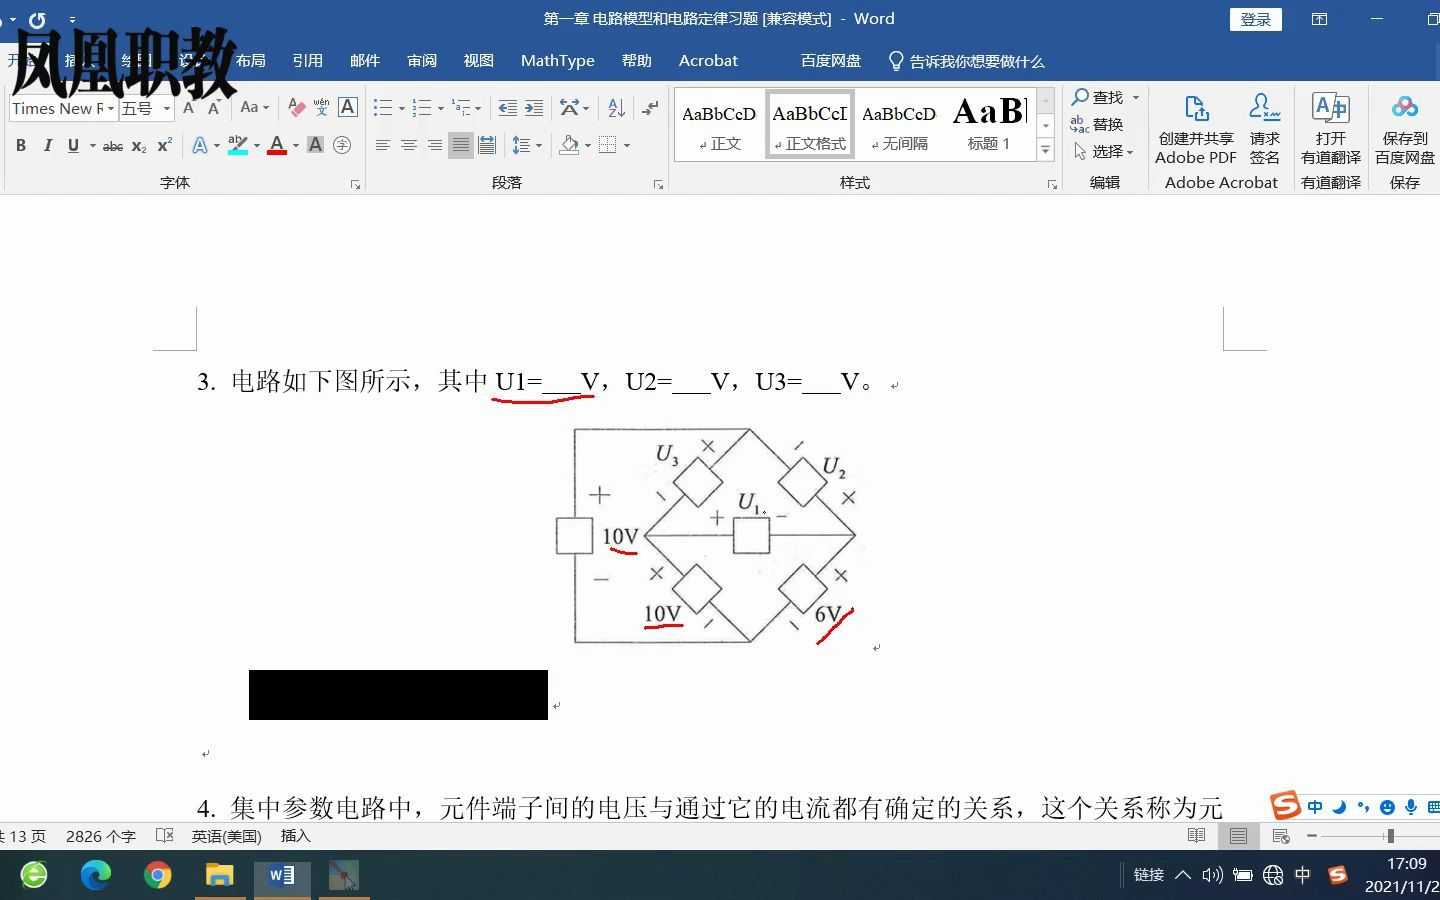Click the decrease indent icon
The width and height of the screenshot is (1440, 900).
pyautogui.click(x=508, y=108)
